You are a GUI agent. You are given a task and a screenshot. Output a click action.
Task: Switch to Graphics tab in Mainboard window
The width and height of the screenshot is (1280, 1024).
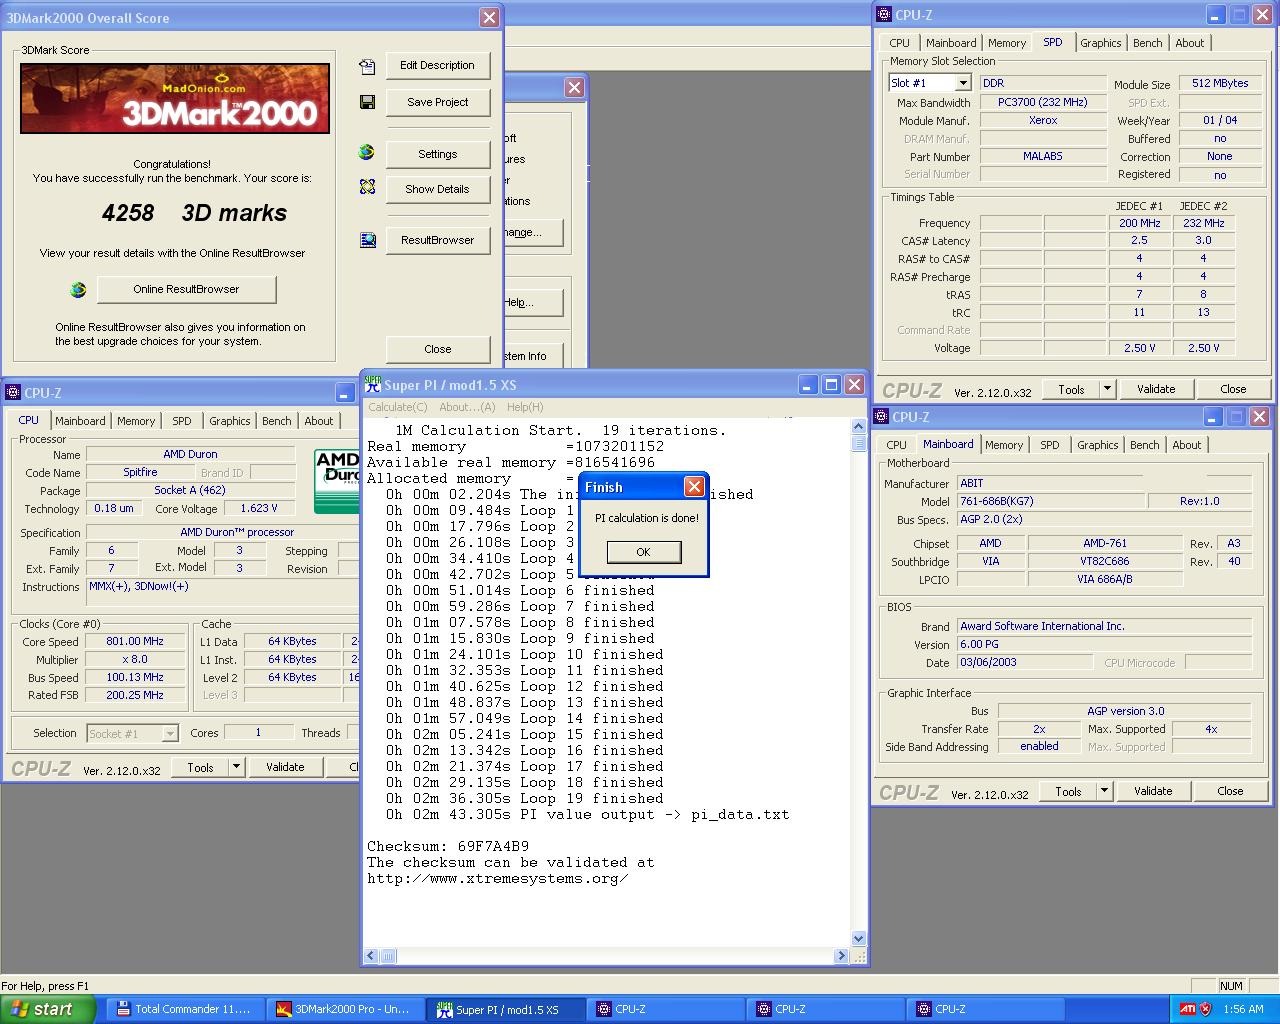(1097, 445)
